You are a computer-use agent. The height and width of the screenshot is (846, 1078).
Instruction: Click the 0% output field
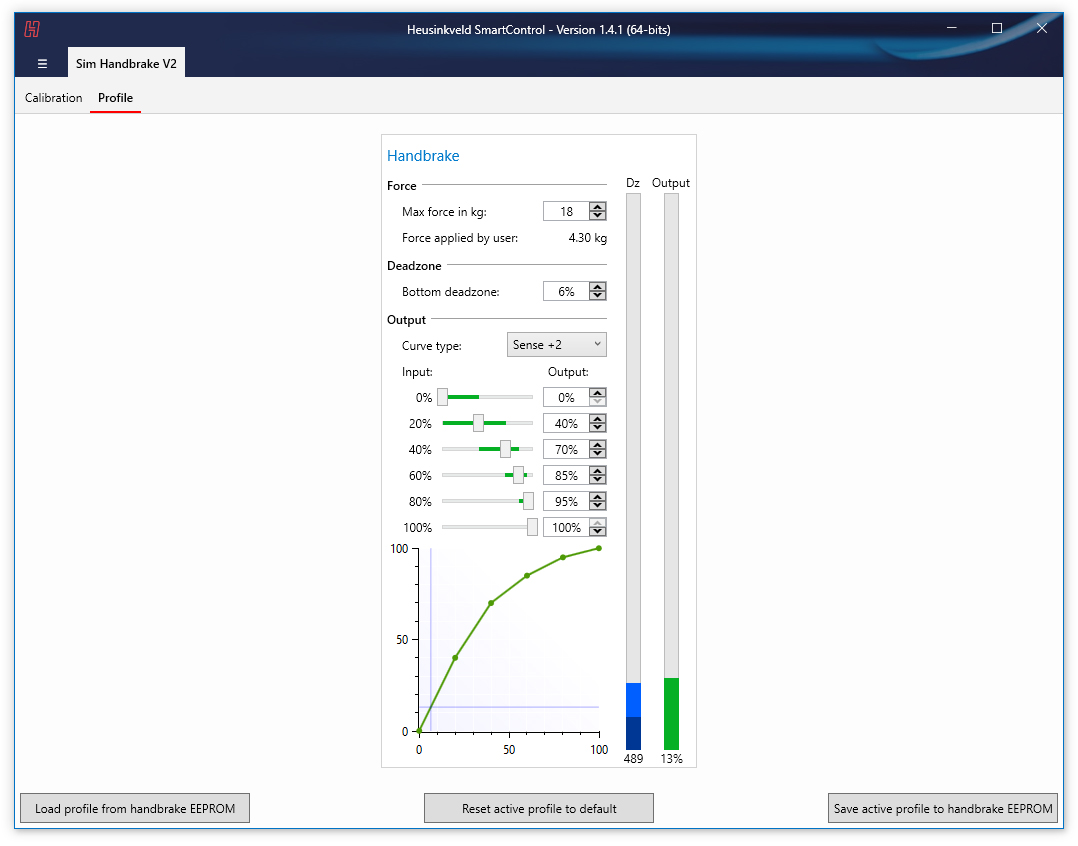pyautogui.click(x=566, y=397)
